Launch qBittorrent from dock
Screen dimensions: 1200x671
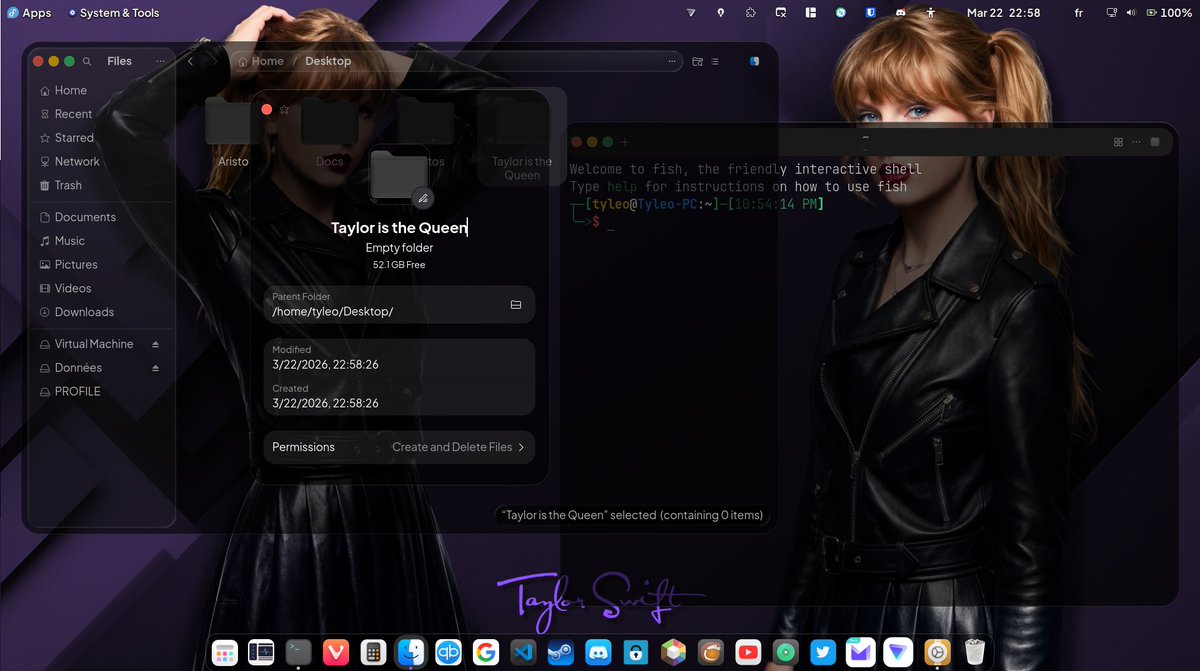[448, 652]
